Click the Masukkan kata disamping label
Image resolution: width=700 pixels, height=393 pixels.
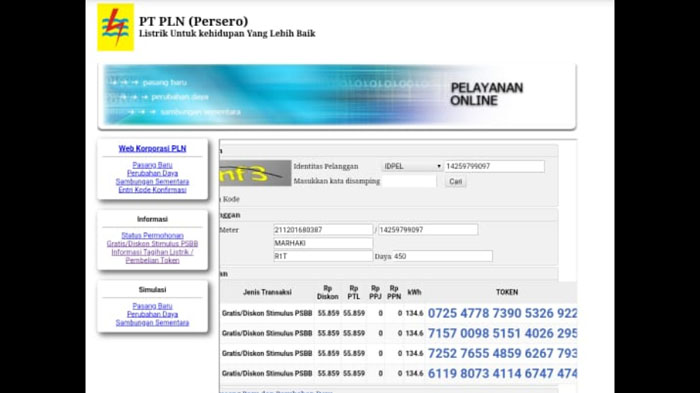point(337,181)
